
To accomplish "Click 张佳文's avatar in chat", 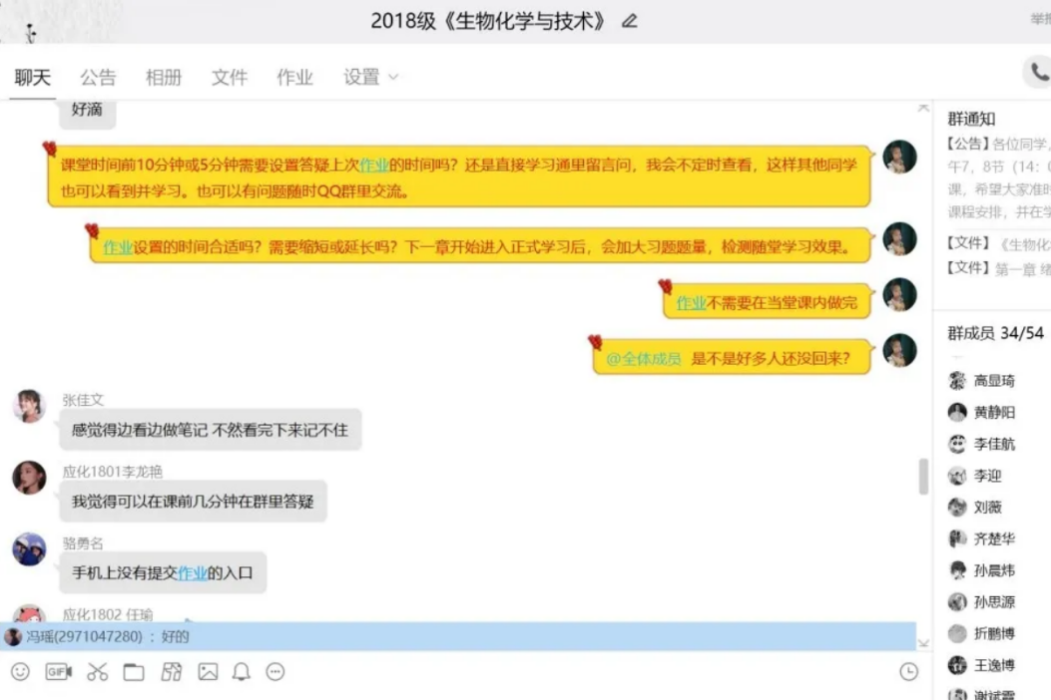I will point(29,406).
